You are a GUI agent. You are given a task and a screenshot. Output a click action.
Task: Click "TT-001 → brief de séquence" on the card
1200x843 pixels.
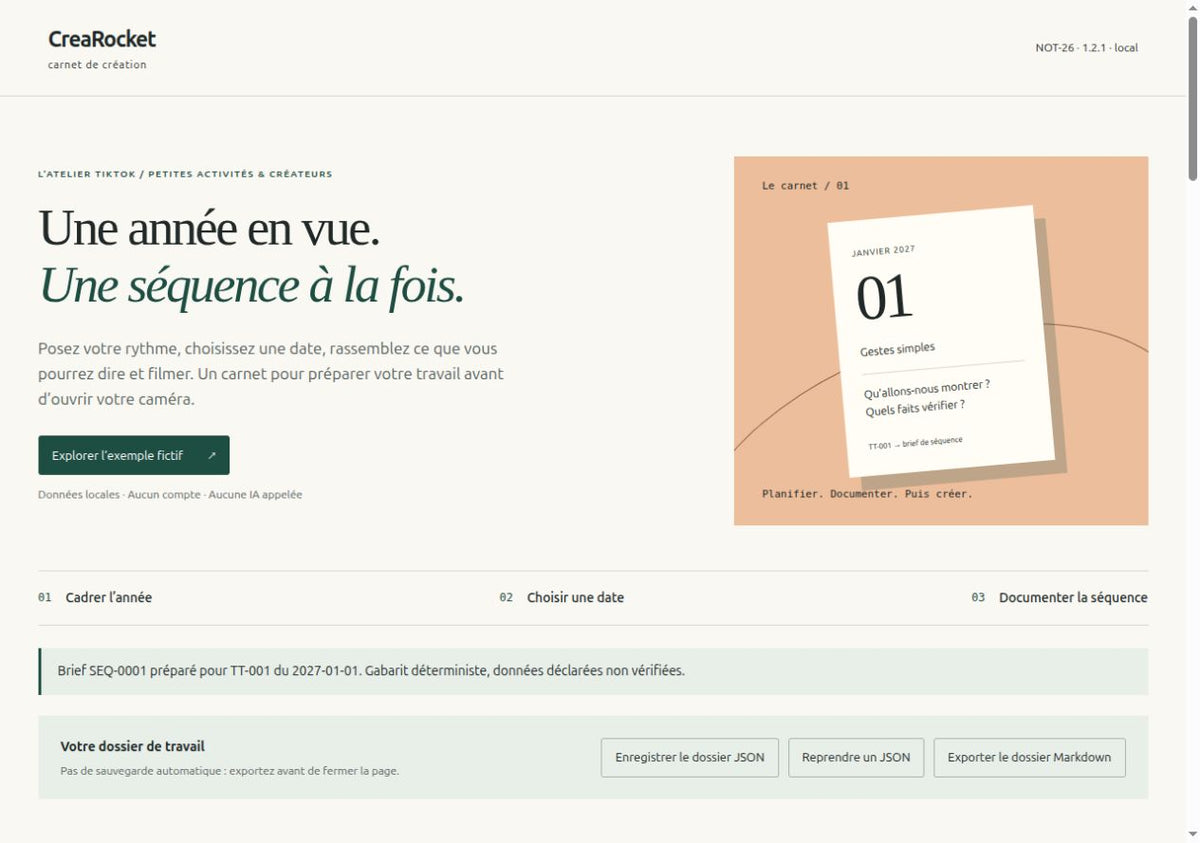(915, 443)
